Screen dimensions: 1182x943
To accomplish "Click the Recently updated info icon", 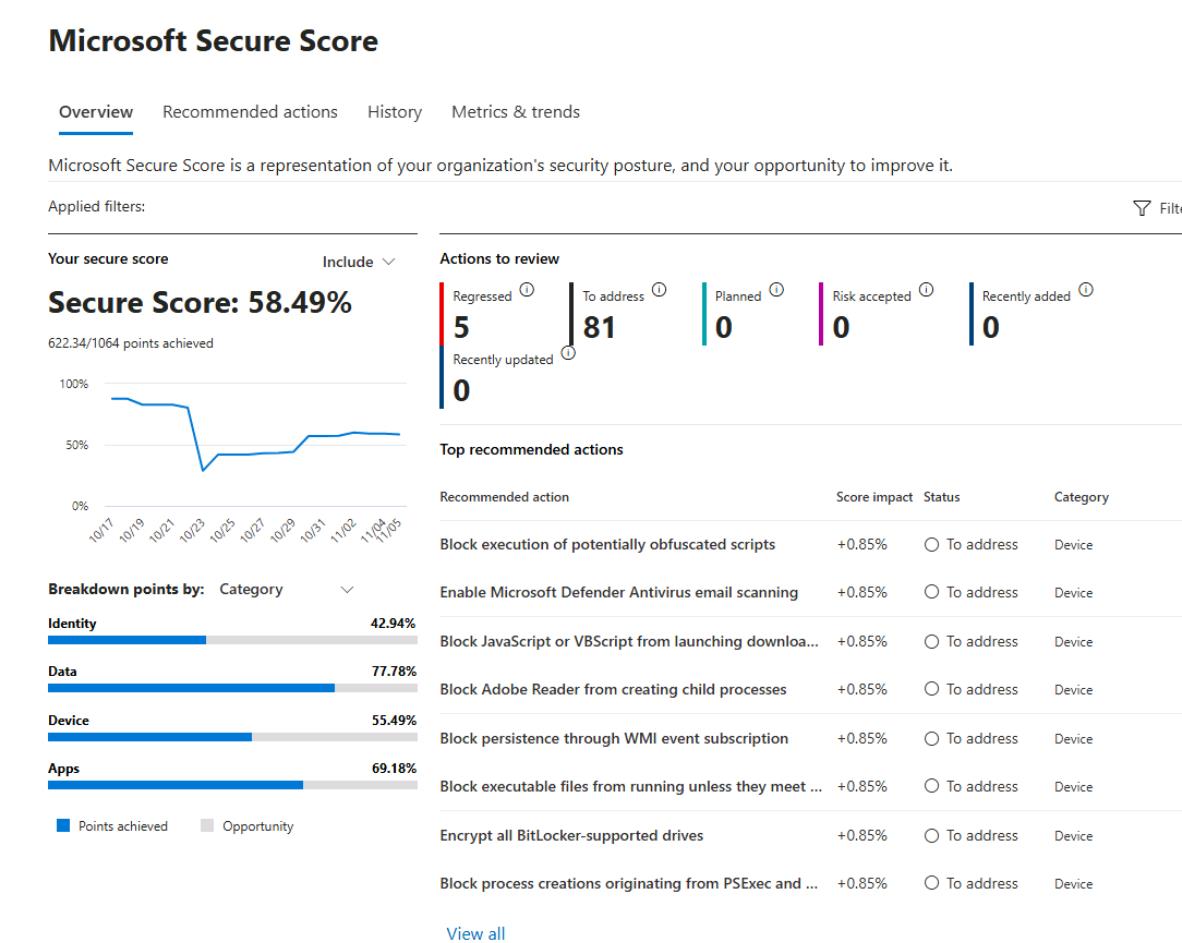I will pyautogui.click(x=567, y=353).
